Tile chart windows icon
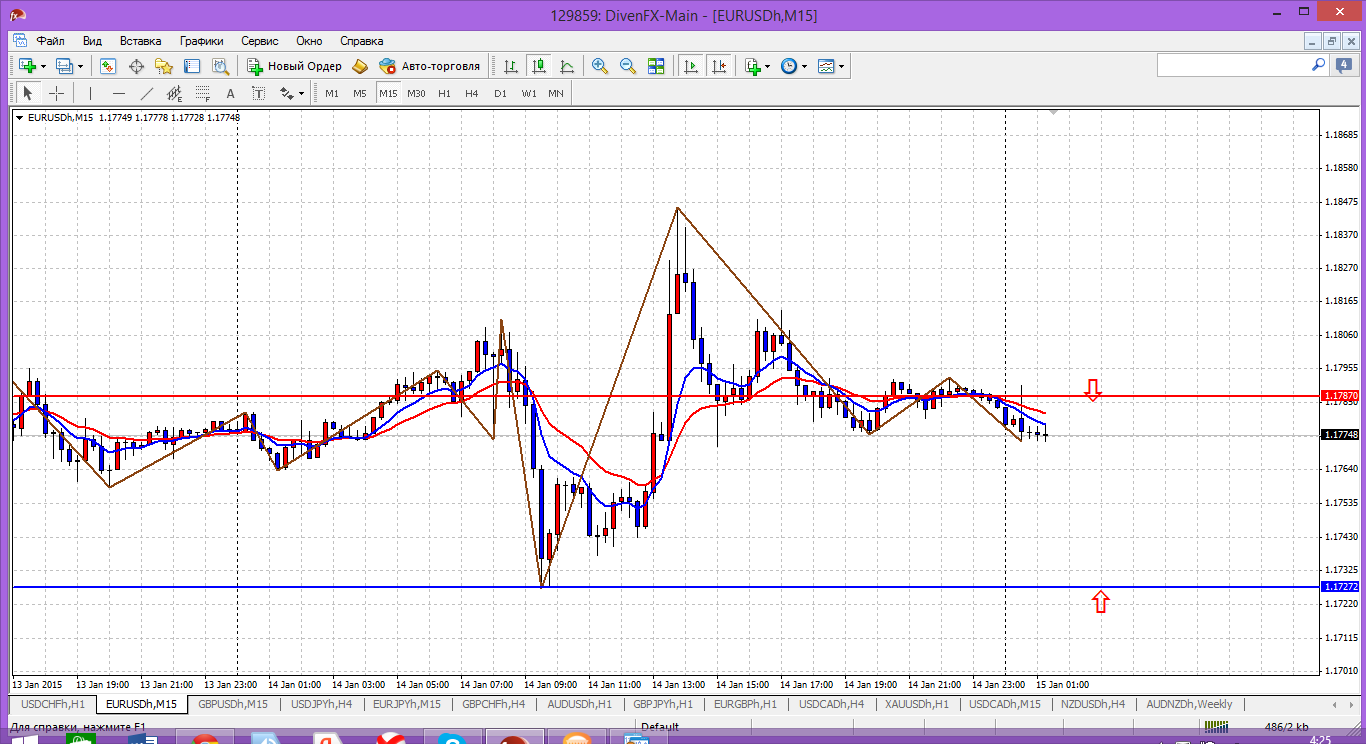This screenshot has width=1369, height=744. (656, 66)
